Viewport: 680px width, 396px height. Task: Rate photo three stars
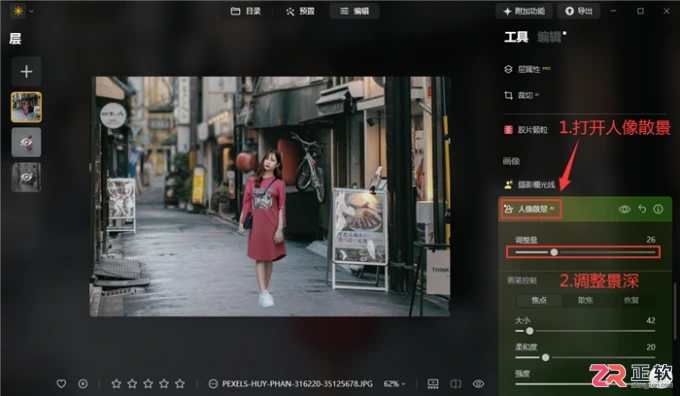(148, 384)
